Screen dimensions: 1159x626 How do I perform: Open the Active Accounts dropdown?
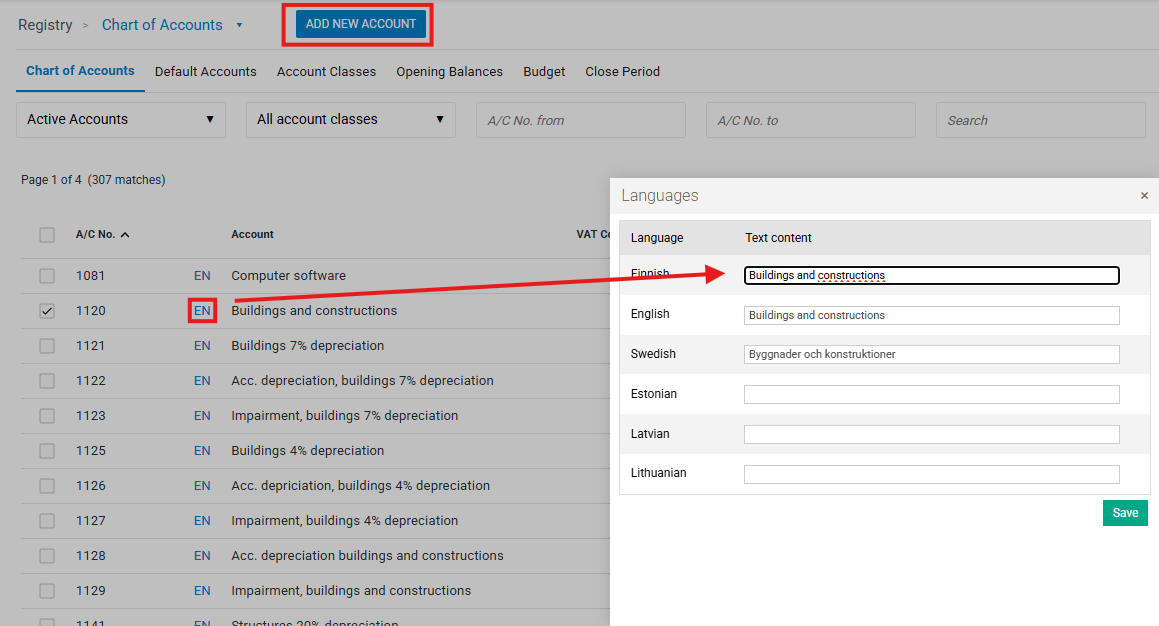[x=121, y=120]
